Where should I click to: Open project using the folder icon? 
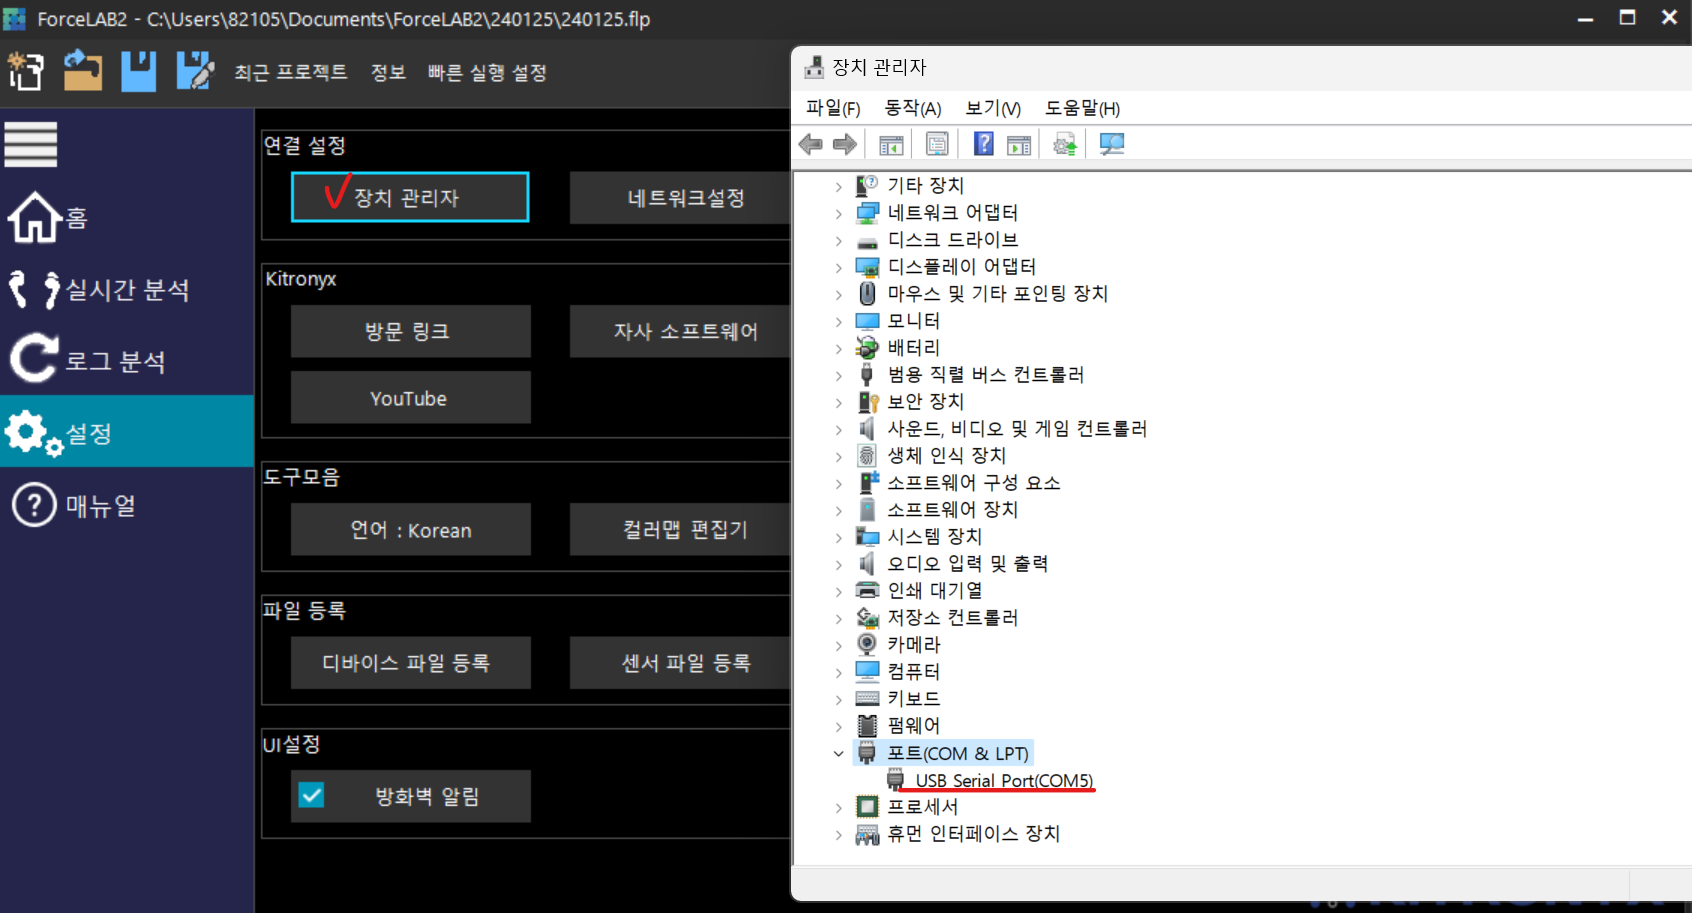point(83,72)
